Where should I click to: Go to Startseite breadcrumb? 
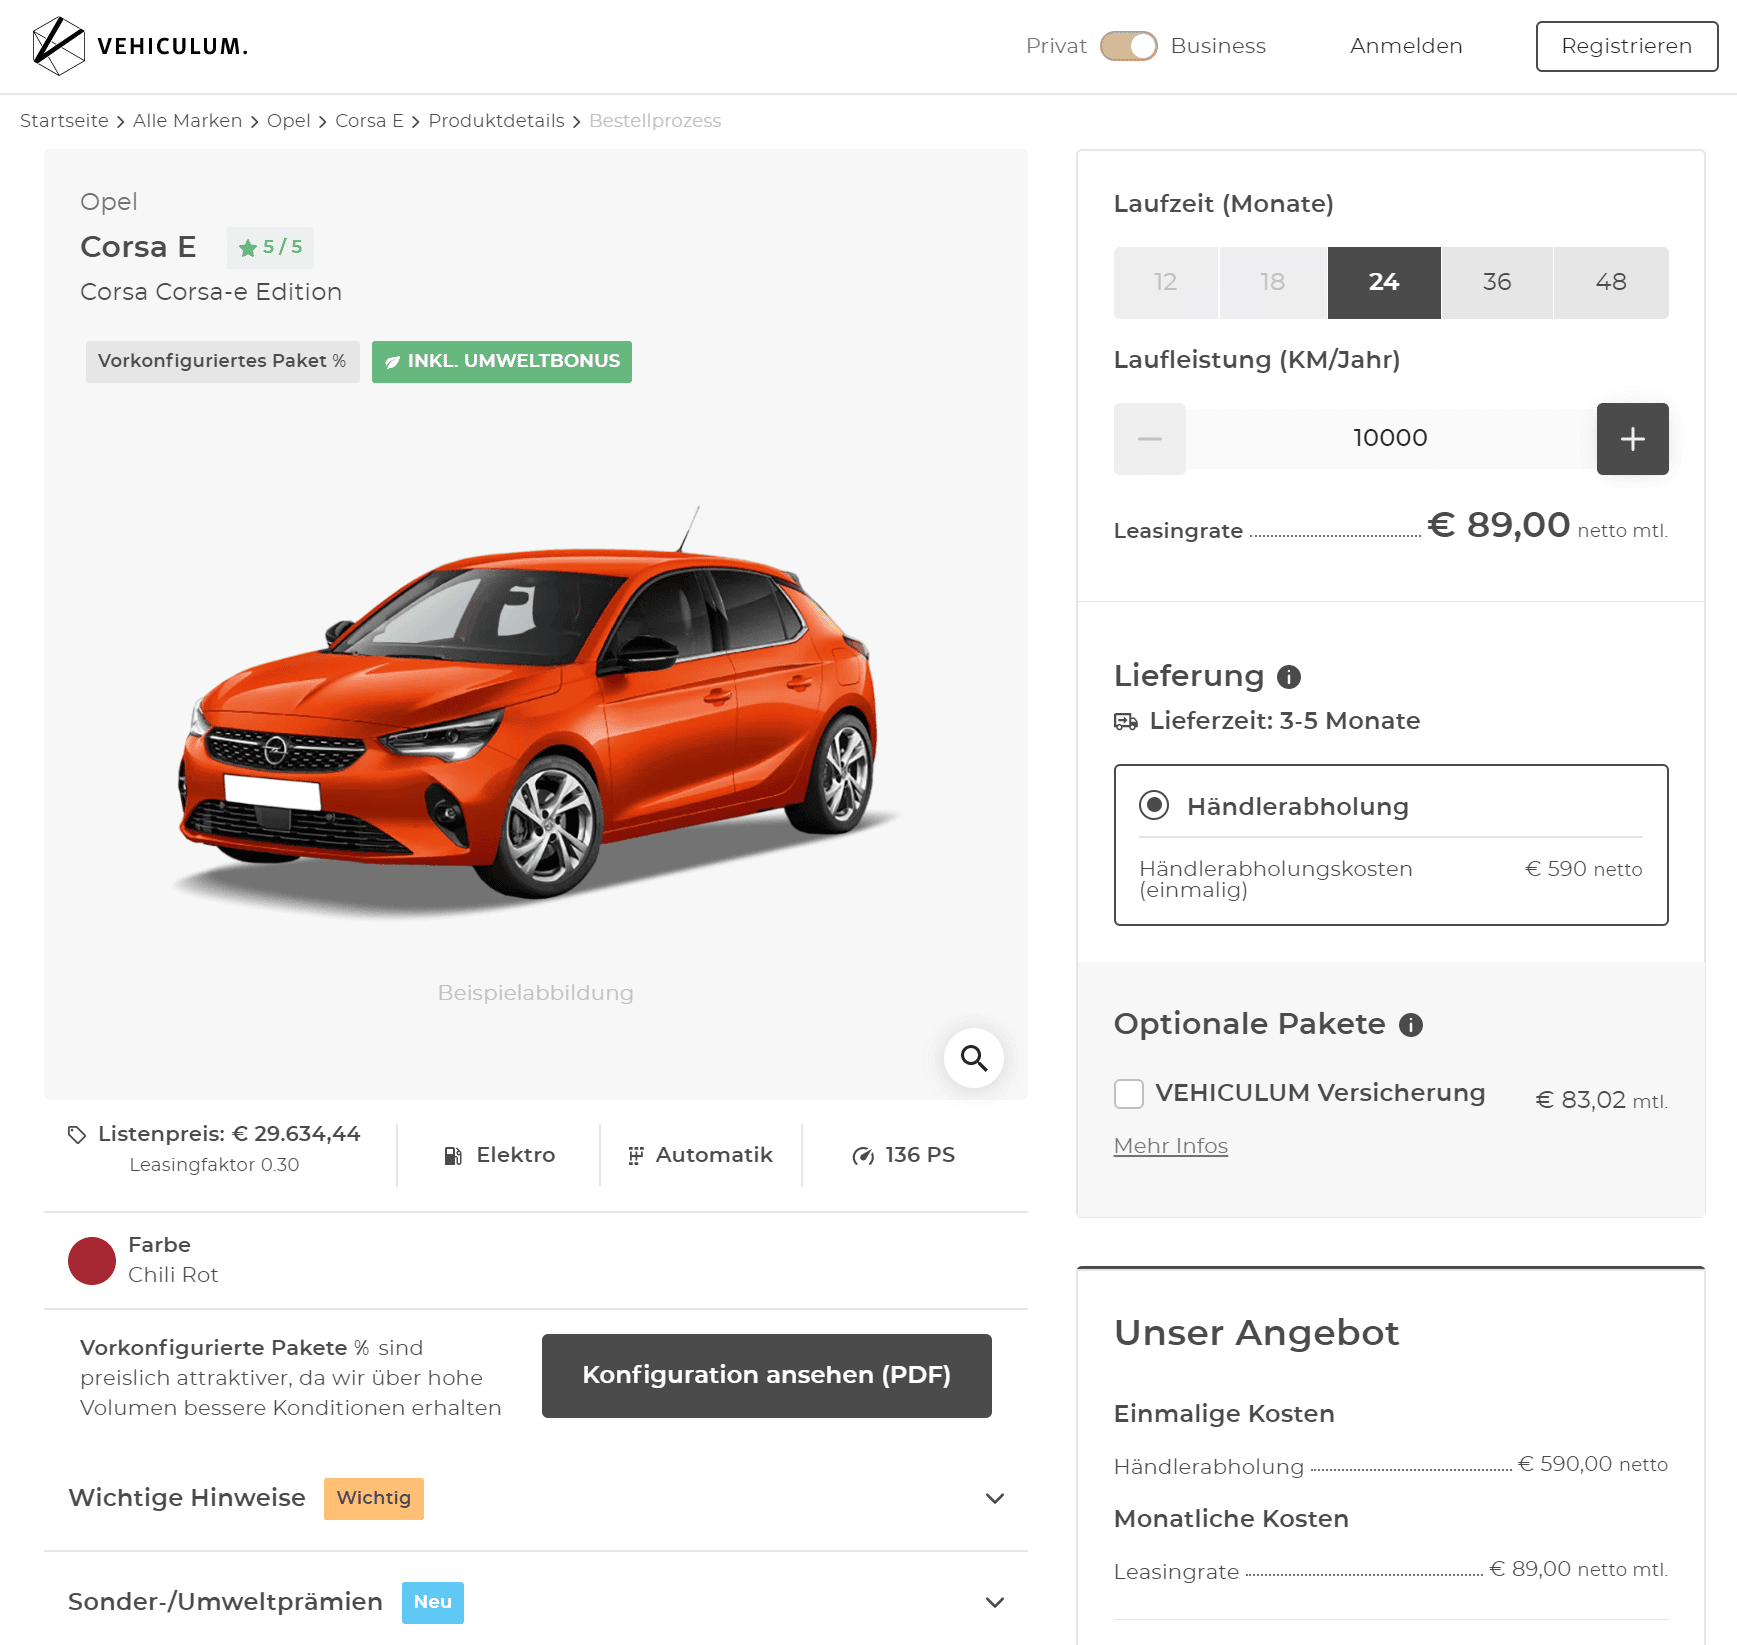tap(64, 121)
